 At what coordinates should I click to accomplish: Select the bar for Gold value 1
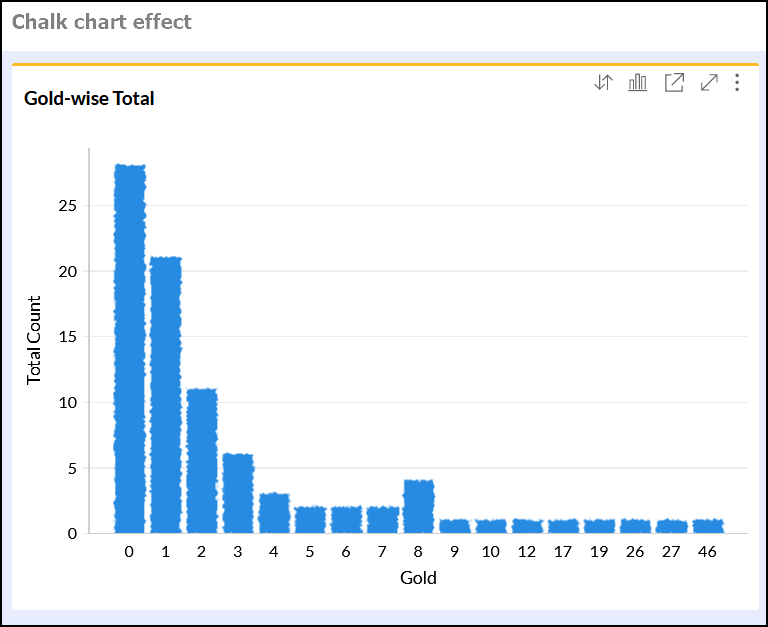166,395
